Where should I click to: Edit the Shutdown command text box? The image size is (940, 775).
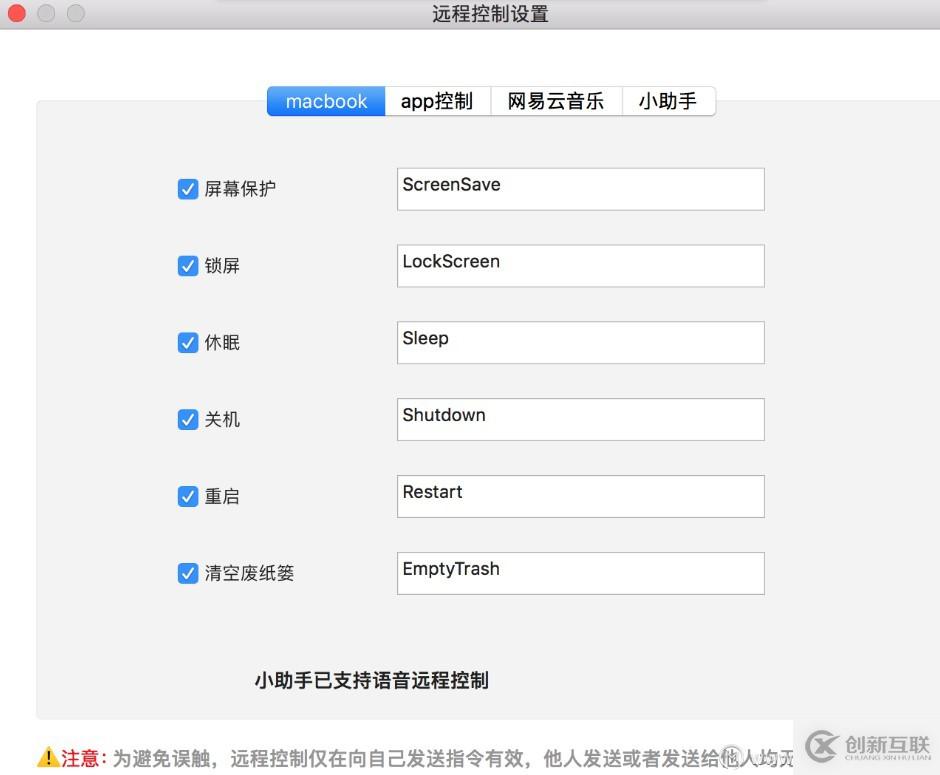(580, 419)
